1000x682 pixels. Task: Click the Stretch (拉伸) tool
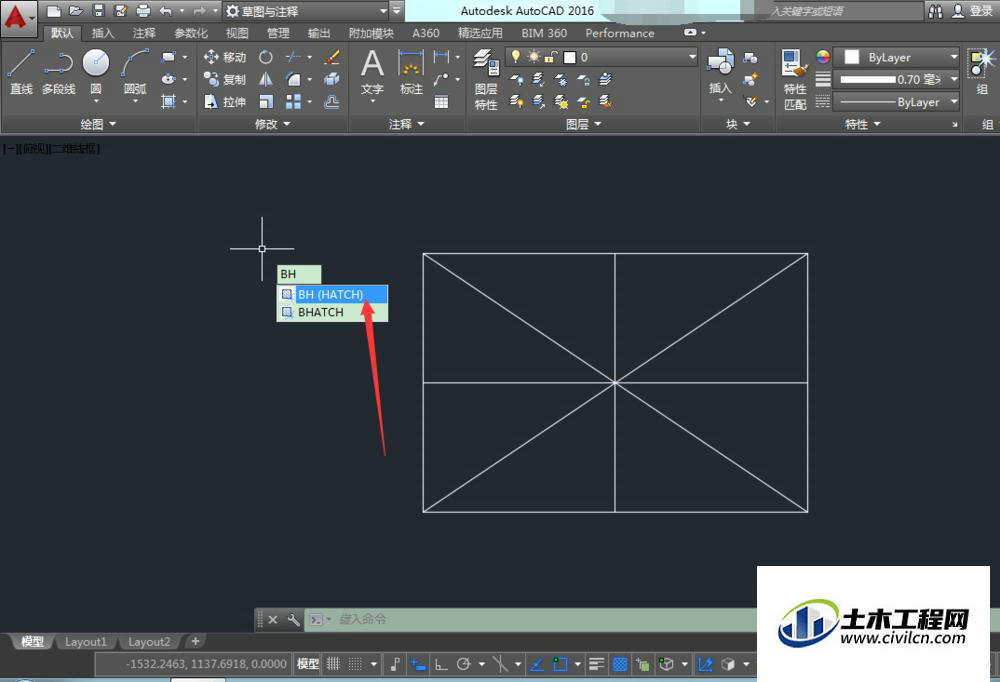click(x=224, y=101)
